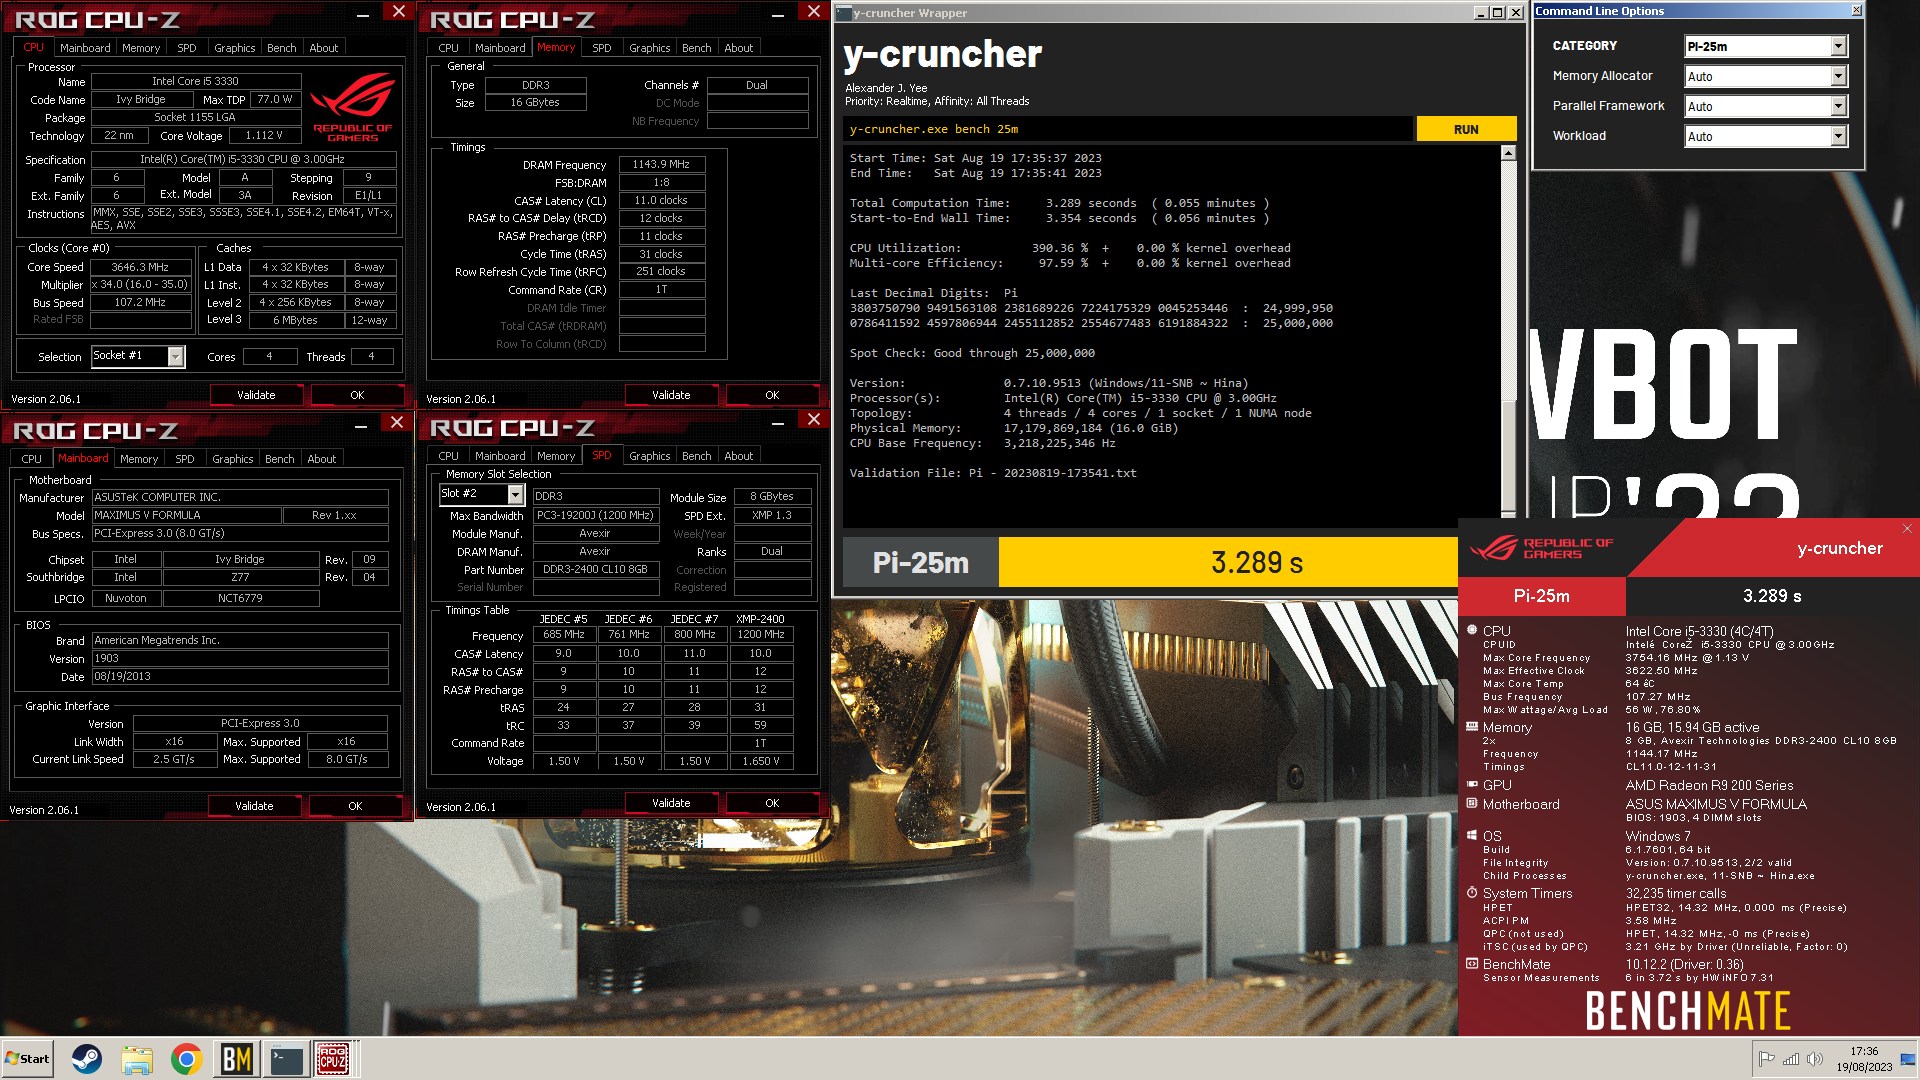
Task: Open the network tray icon
Action: (1790, 1059)
